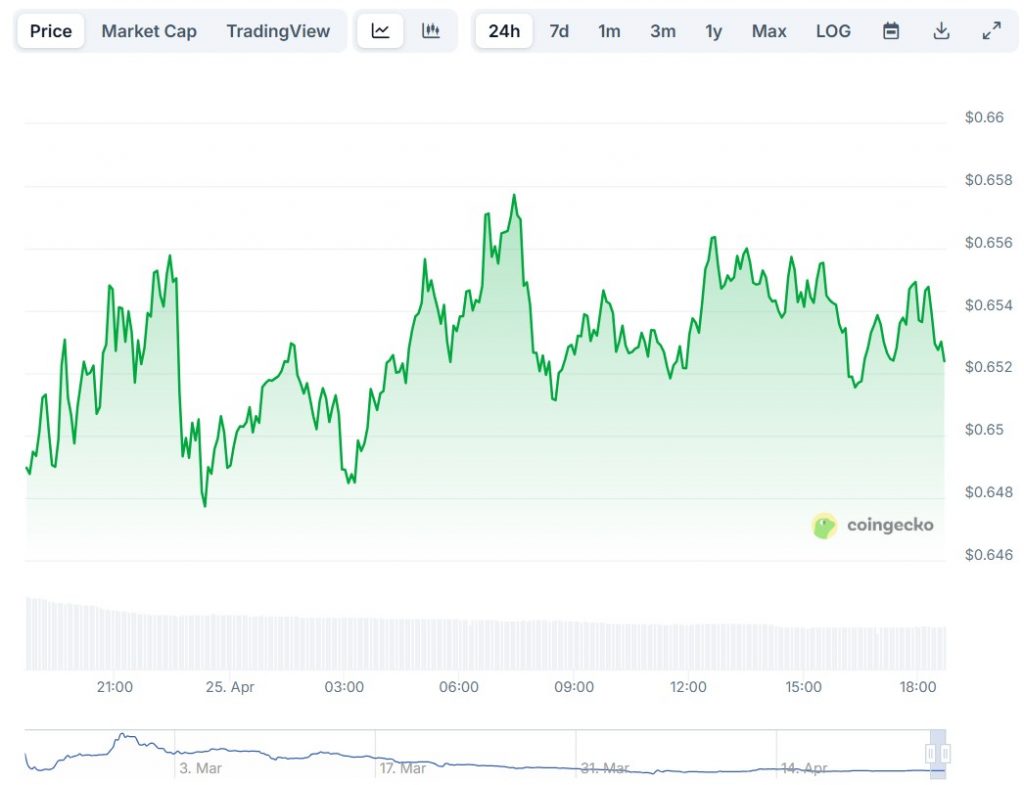The width and height of the screenshot is (1024, 785).
Task: Click the 17. Mar point in navigator
Action: (x=401, y=768)
